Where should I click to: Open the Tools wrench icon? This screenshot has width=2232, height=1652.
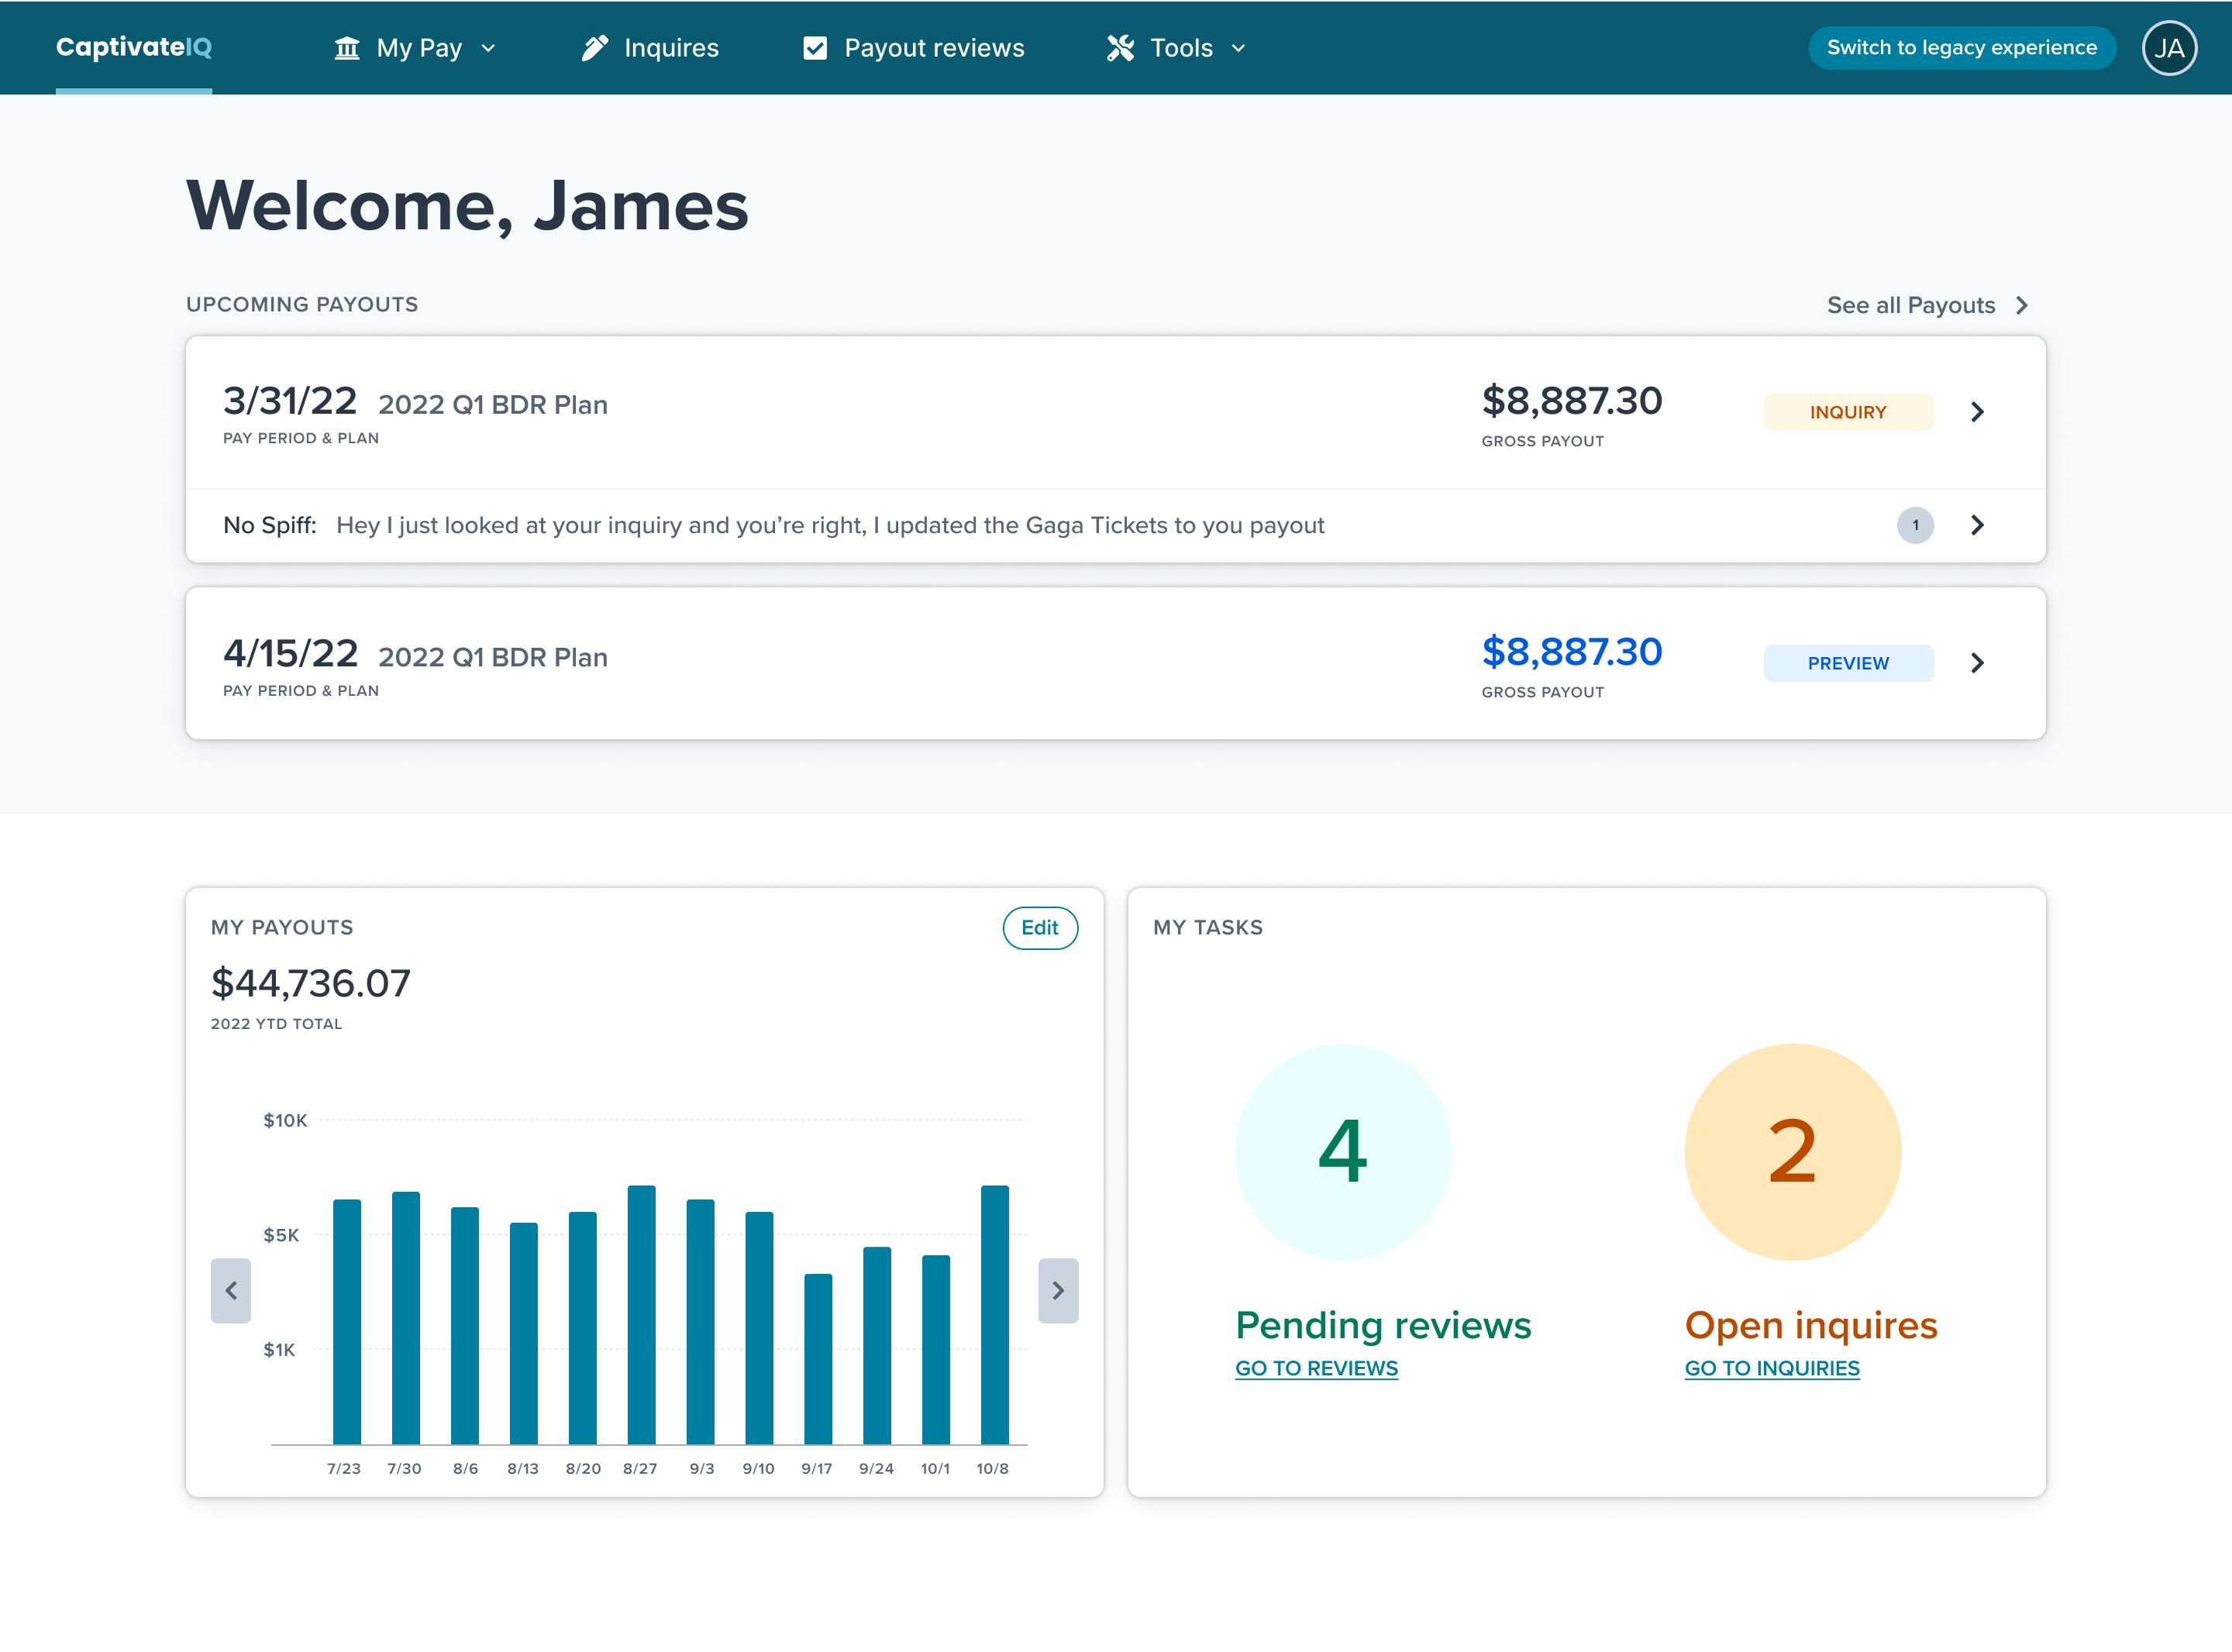point(1121,47)
